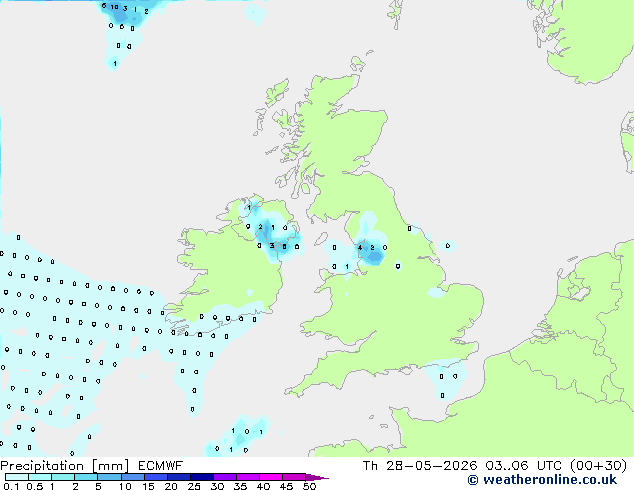Click the date '28-05-2026' text
Viewport: 634px width, 490px height.
click(431, 466)
